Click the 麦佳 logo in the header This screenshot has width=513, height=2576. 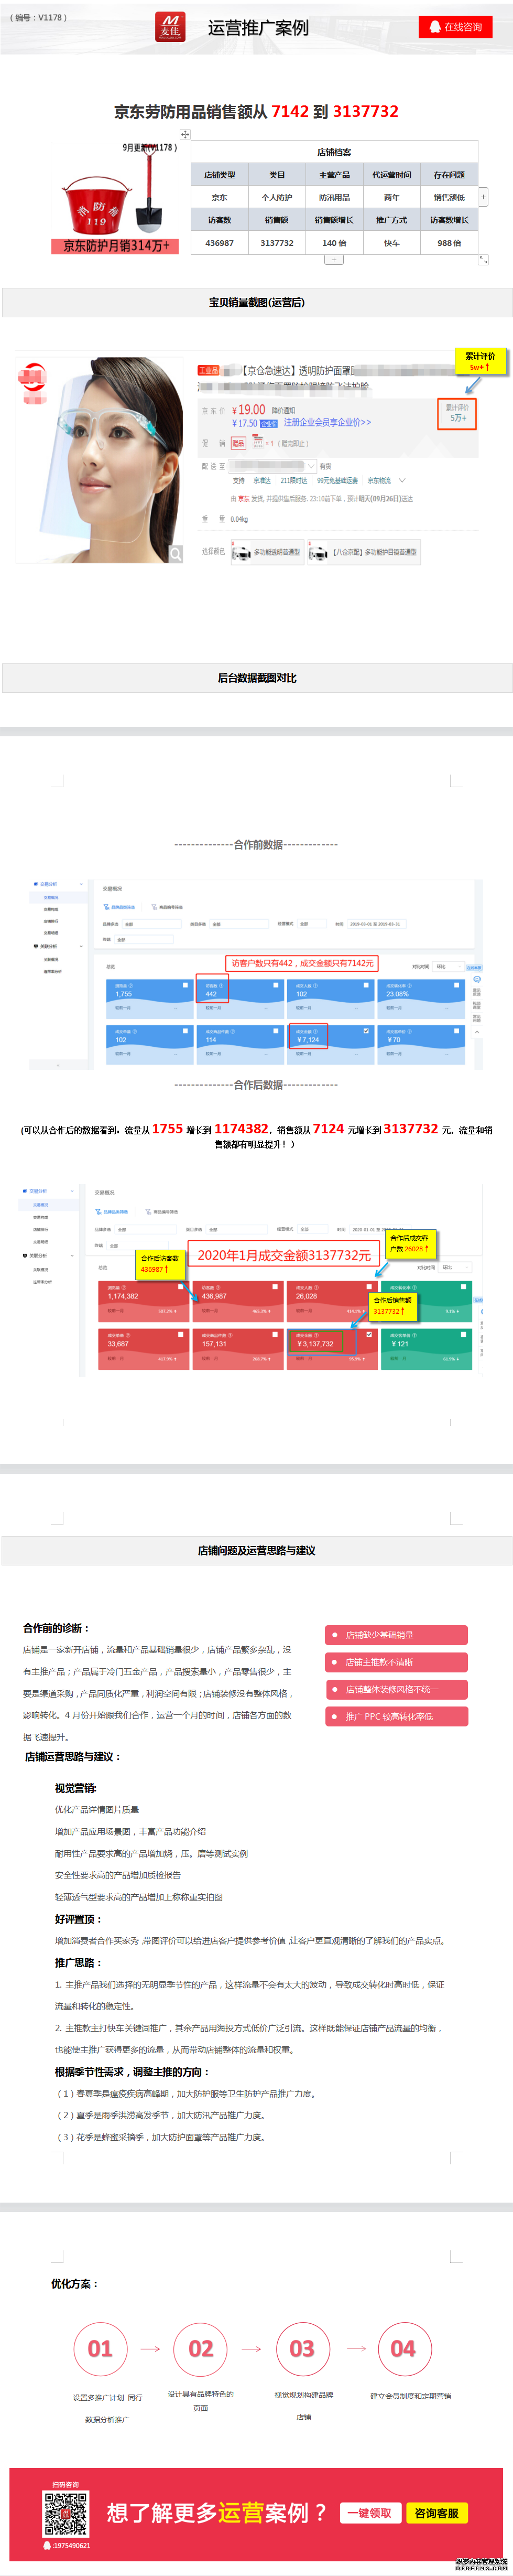pos(170,26)
